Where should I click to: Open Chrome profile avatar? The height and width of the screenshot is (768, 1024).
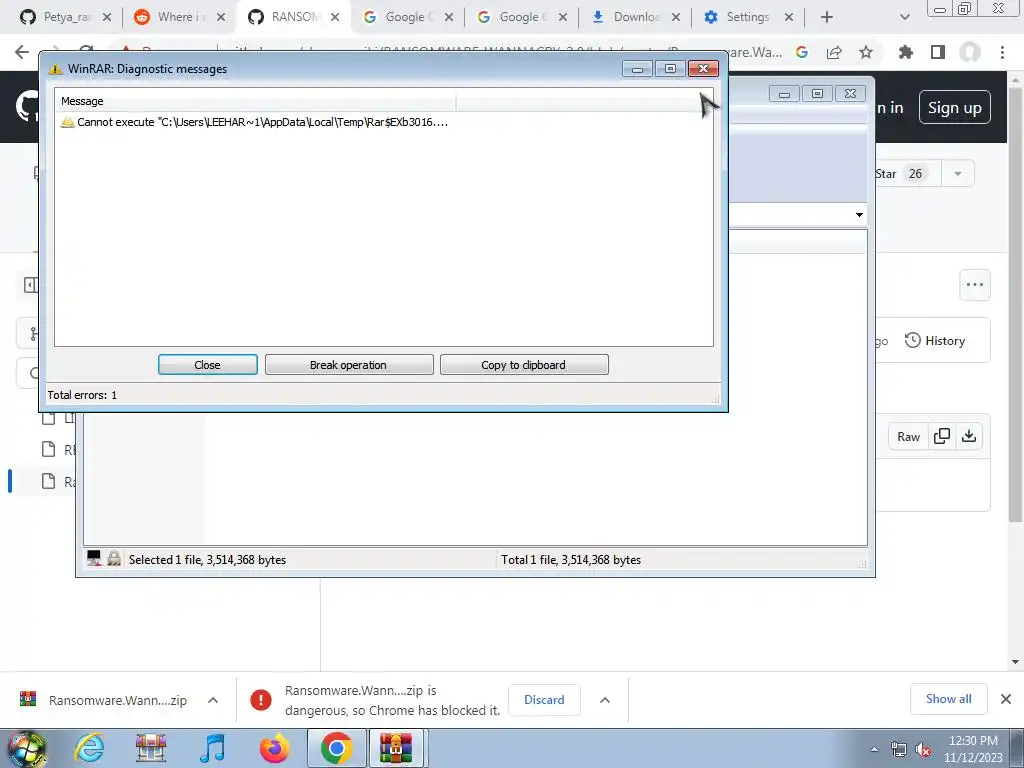[x=970, y=52]
